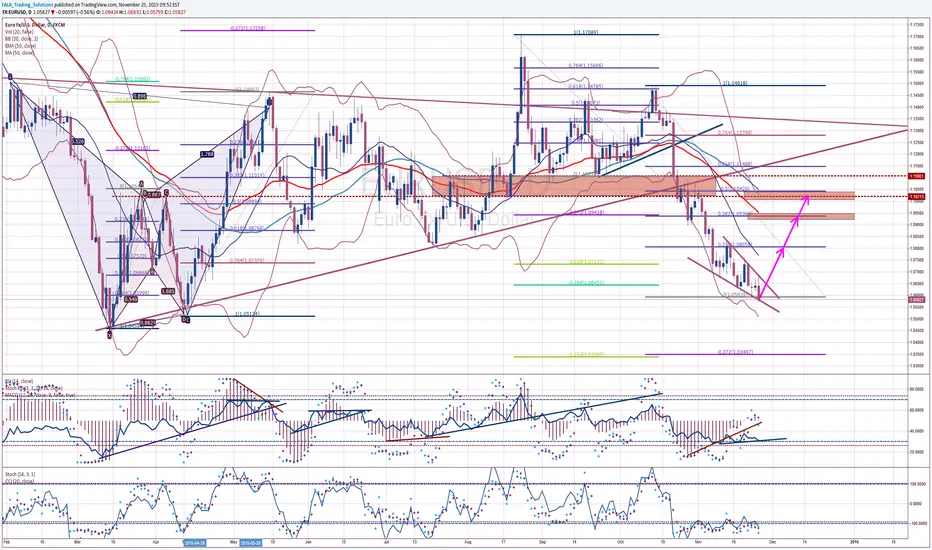Click the Aug label on time axis
This screenshot has width=932, height=550.
(x=468, y=542)
